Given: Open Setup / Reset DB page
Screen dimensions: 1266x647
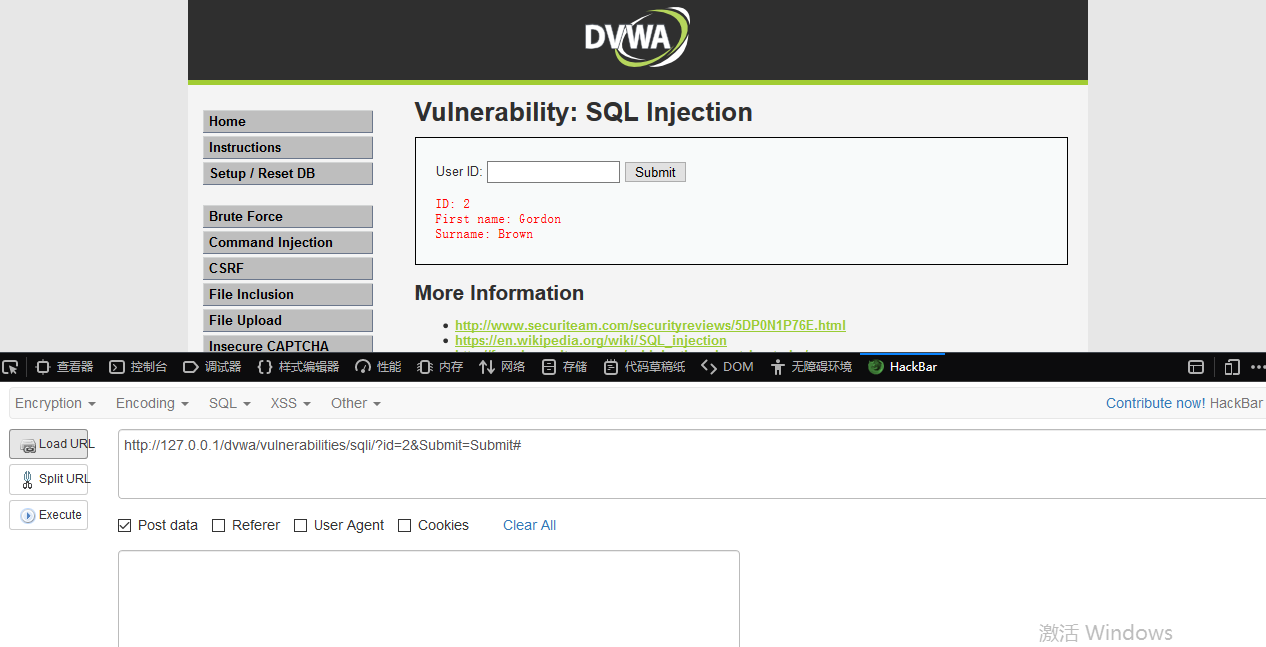Looking at the screenshot, I should point(288,174).
